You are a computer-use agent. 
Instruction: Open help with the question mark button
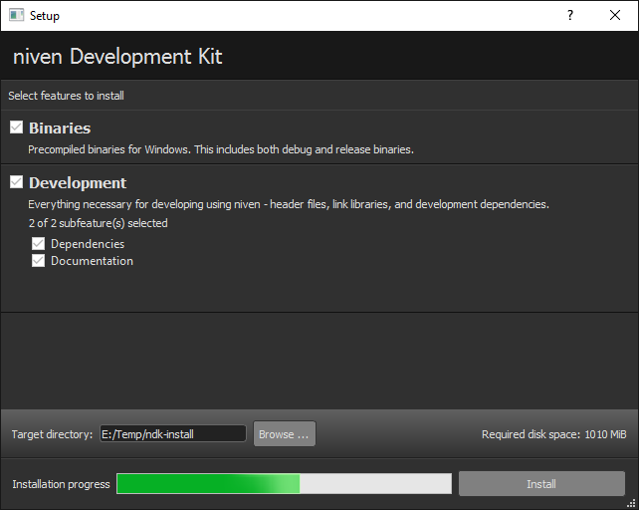click(570, 15)
